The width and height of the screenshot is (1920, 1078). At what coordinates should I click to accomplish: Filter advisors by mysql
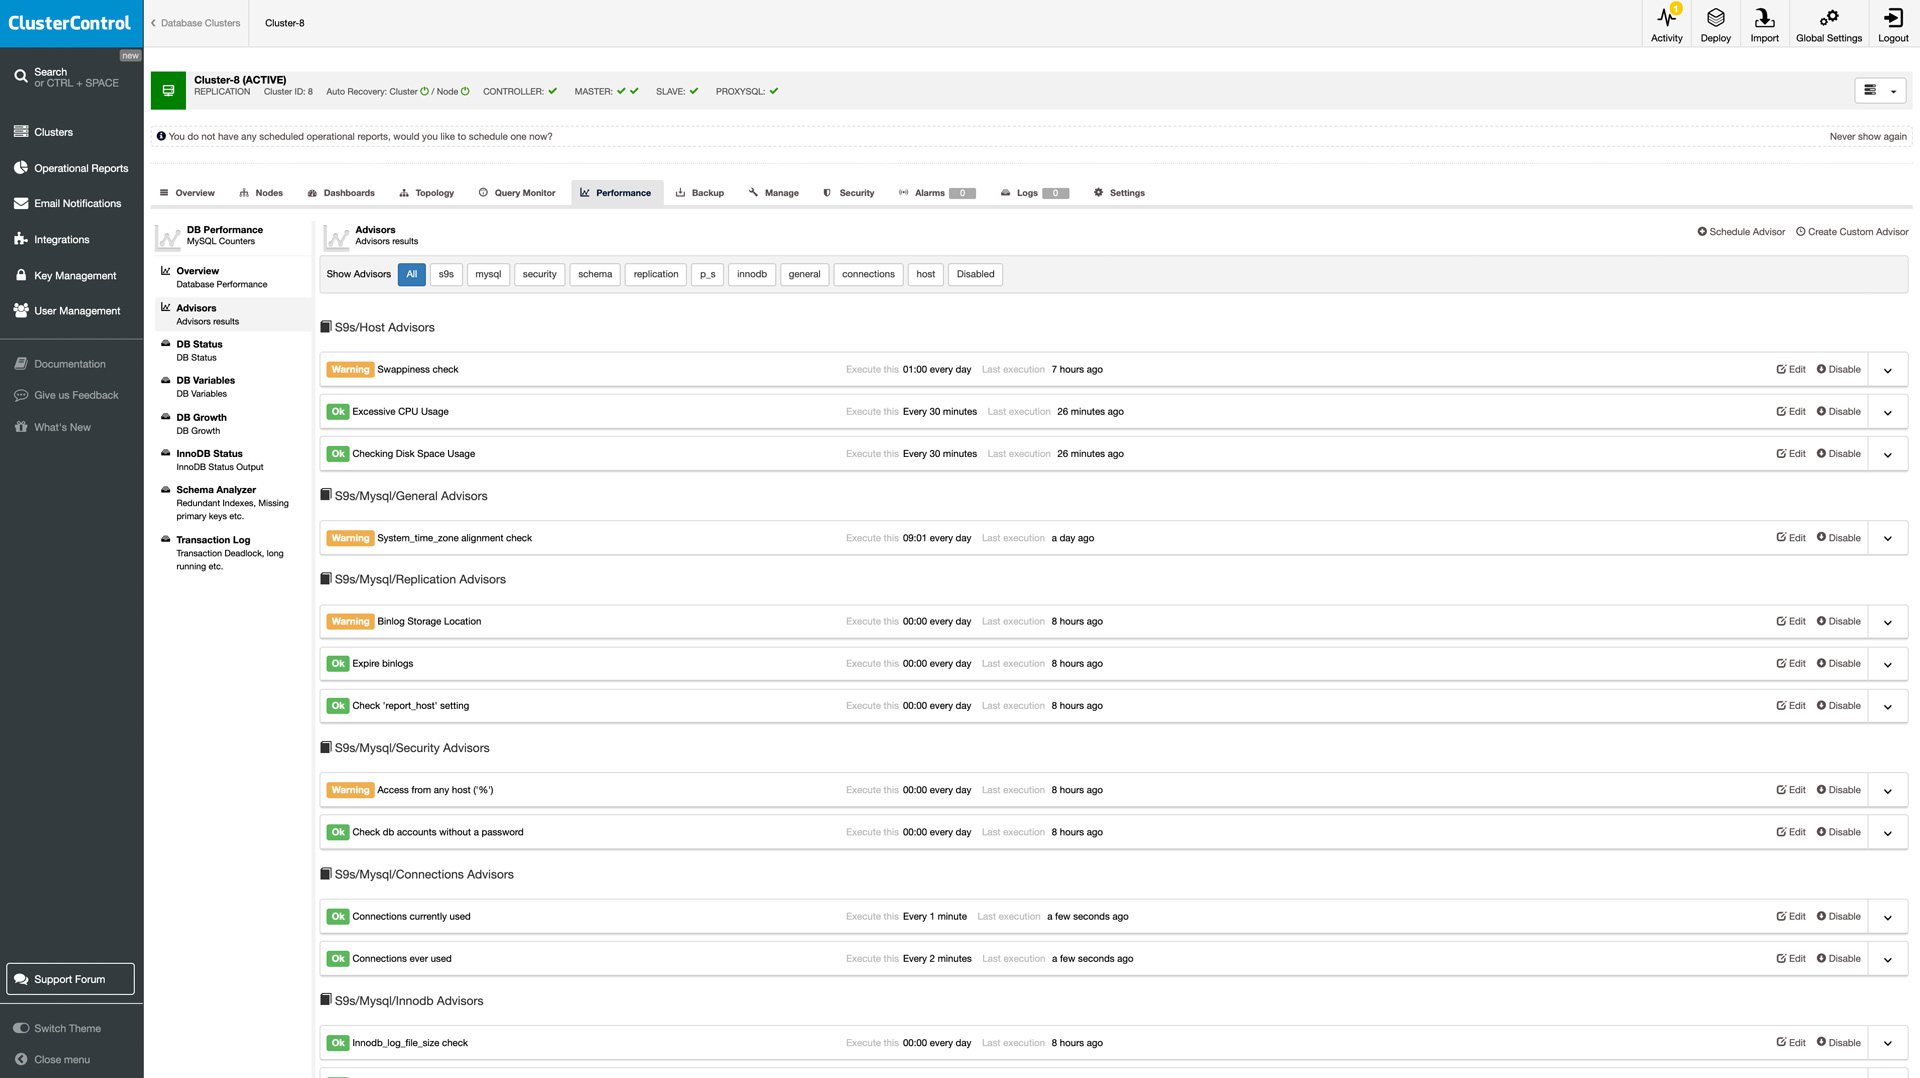click(488, 274)
